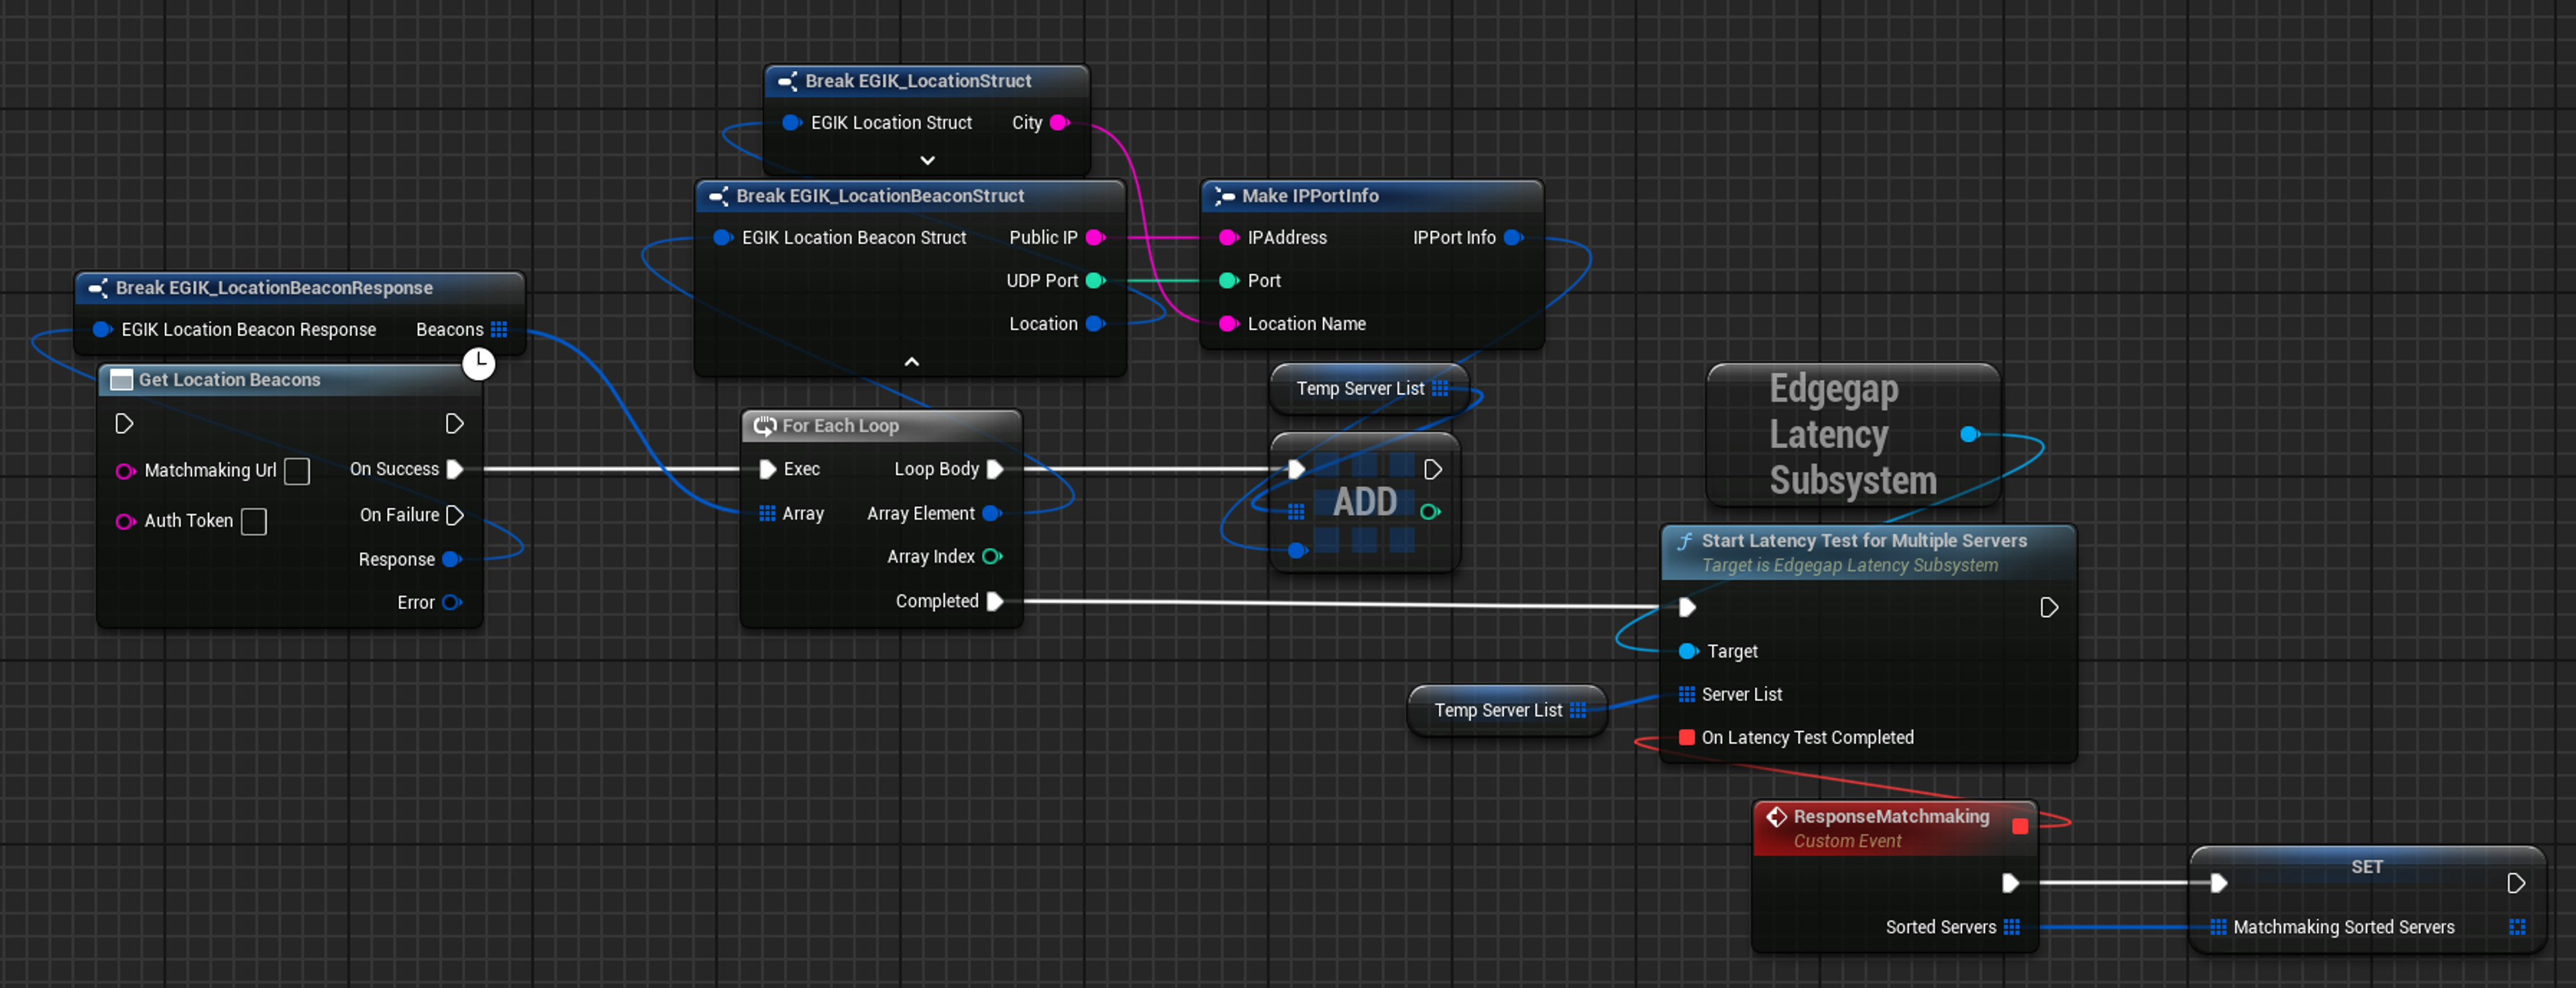
Task: Click the On Latency Test Completed delegate pin
Action: (1687, 737)
